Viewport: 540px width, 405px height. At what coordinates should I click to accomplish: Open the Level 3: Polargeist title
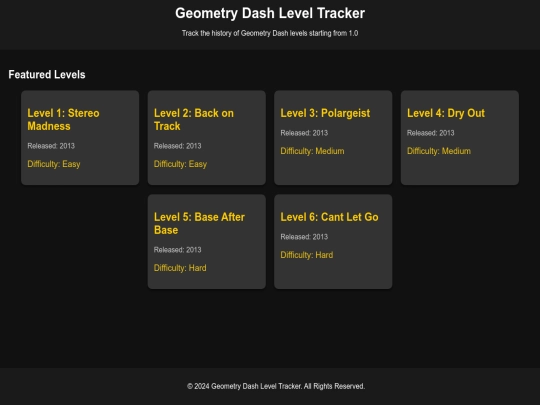click(325, 113)
